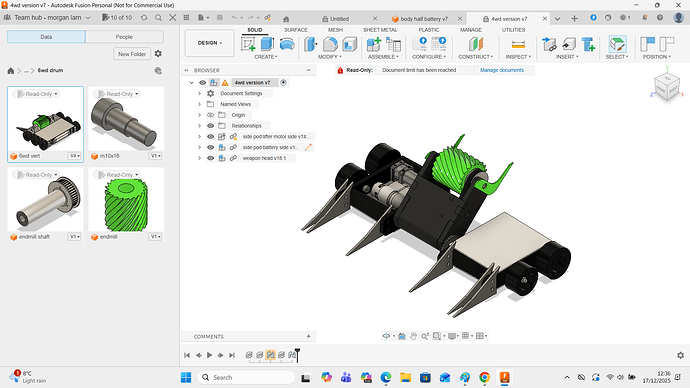Click the 6wd drum breadcrumb
Image resolution: width=690 pixels, height=388 pixels.
pyautogui.click(x=50, y=70)
